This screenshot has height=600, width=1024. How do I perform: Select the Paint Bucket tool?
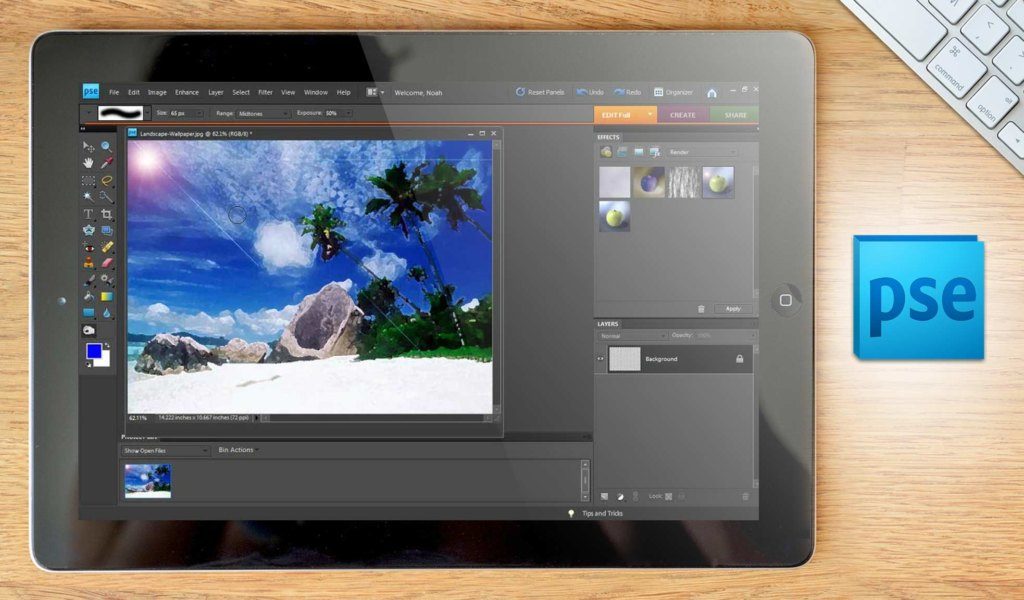88,296
